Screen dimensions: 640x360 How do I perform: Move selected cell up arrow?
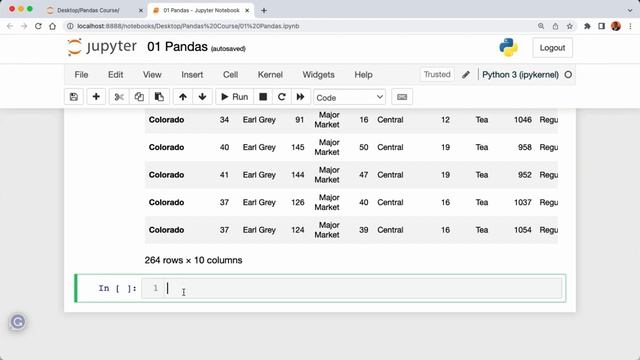pos(183,97)
